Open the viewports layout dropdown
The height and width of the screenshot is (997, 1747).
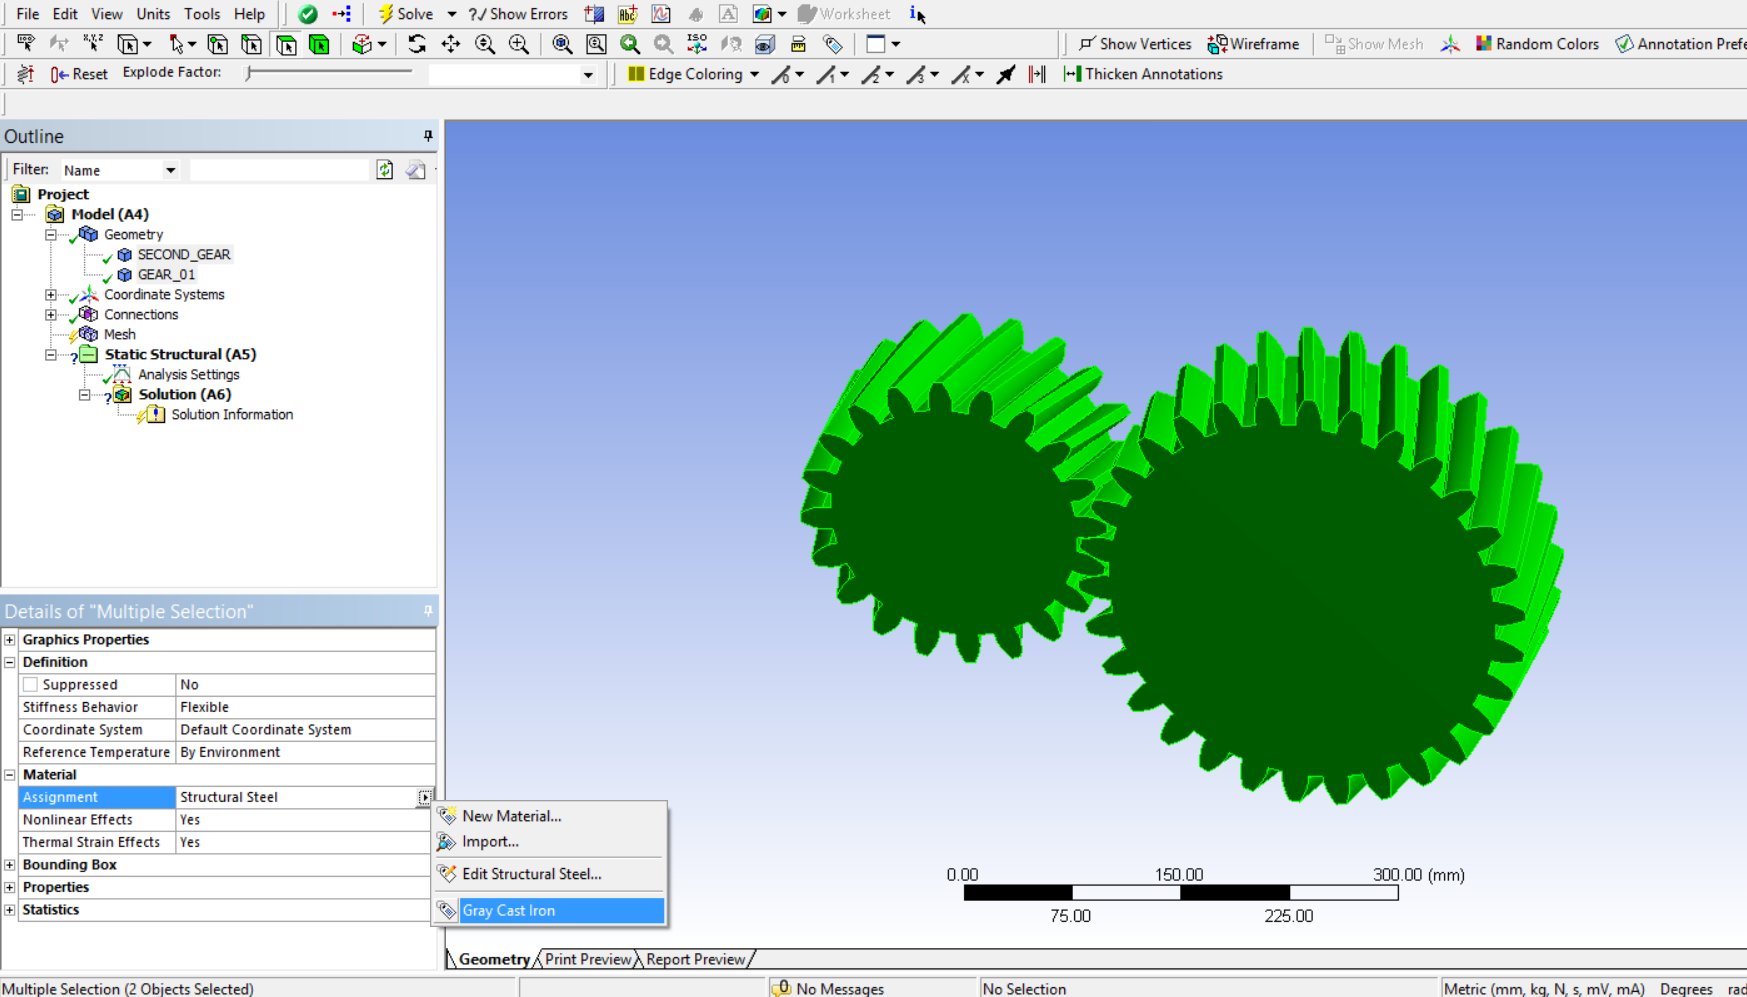point(896,44)
